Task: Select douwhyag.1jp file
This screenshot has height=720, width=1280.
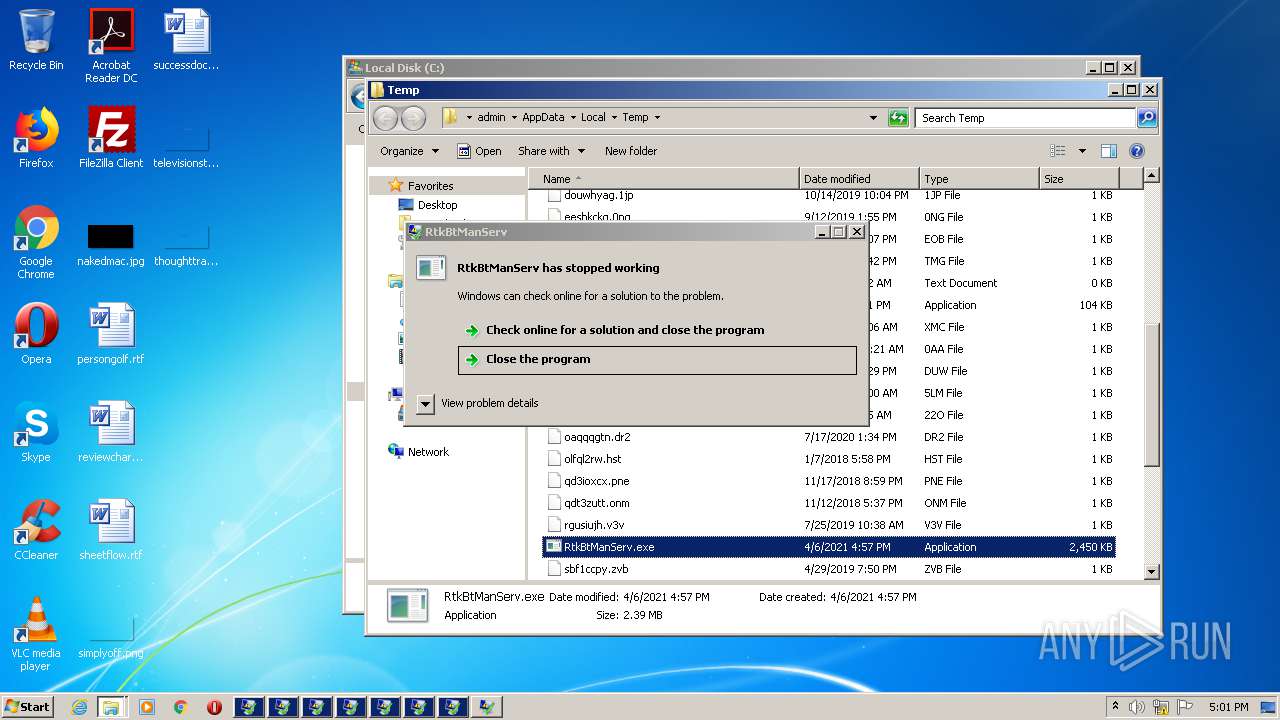Action: 598,195
